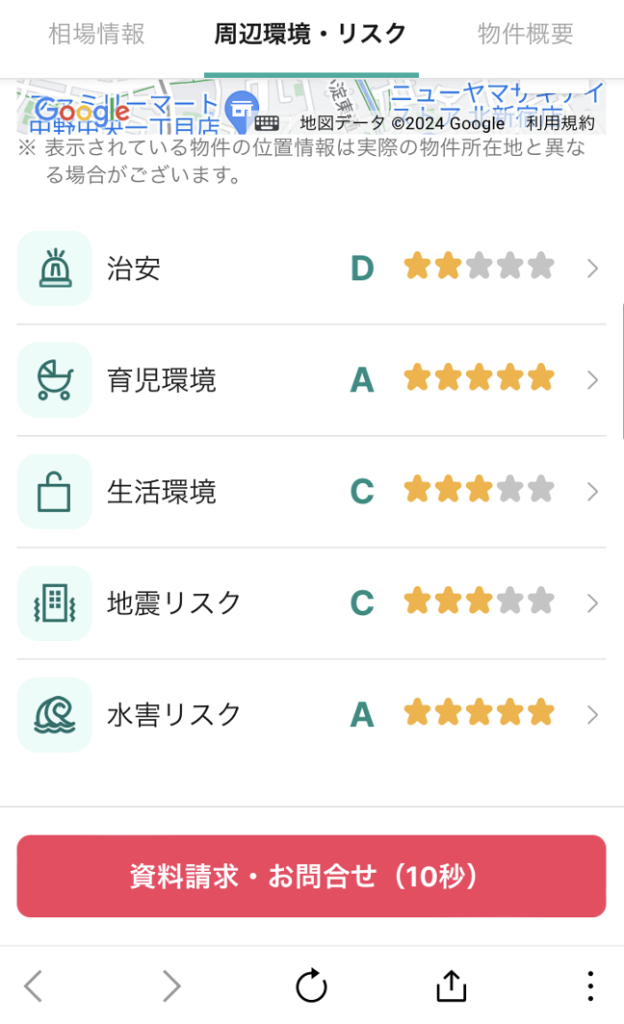Expand the 水害リスク row chevron
The image size is (624, 1024).
point(593,714)
